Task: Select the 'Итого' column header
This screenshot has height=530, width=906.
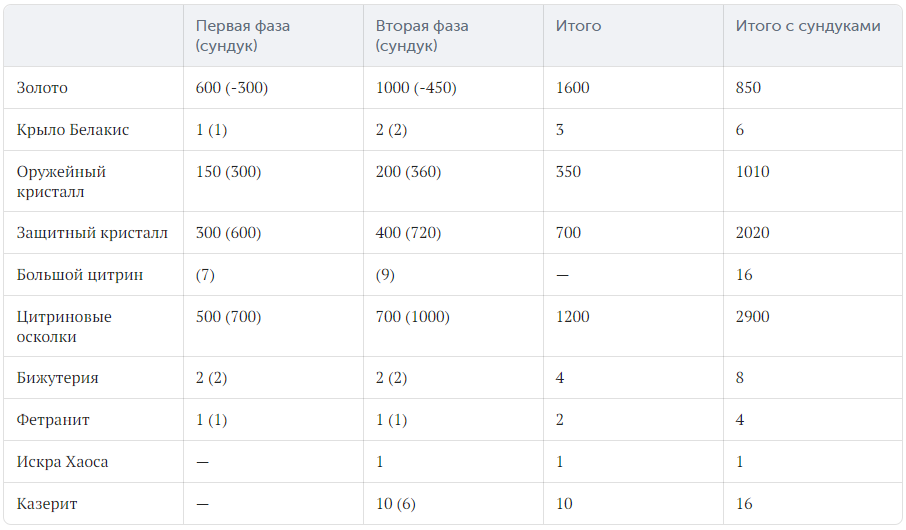Action: tap(578, 26)
